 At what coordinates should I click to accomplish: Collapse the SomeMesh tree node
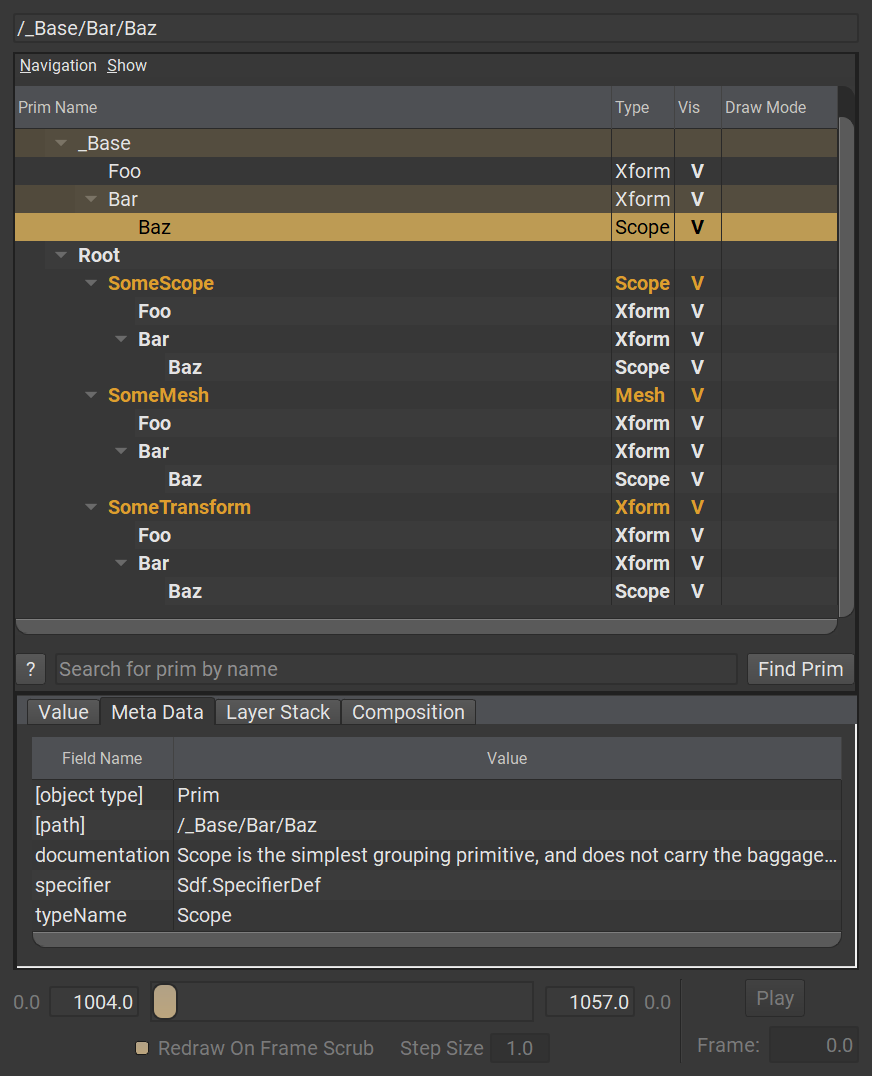click(x=92, y=396)
